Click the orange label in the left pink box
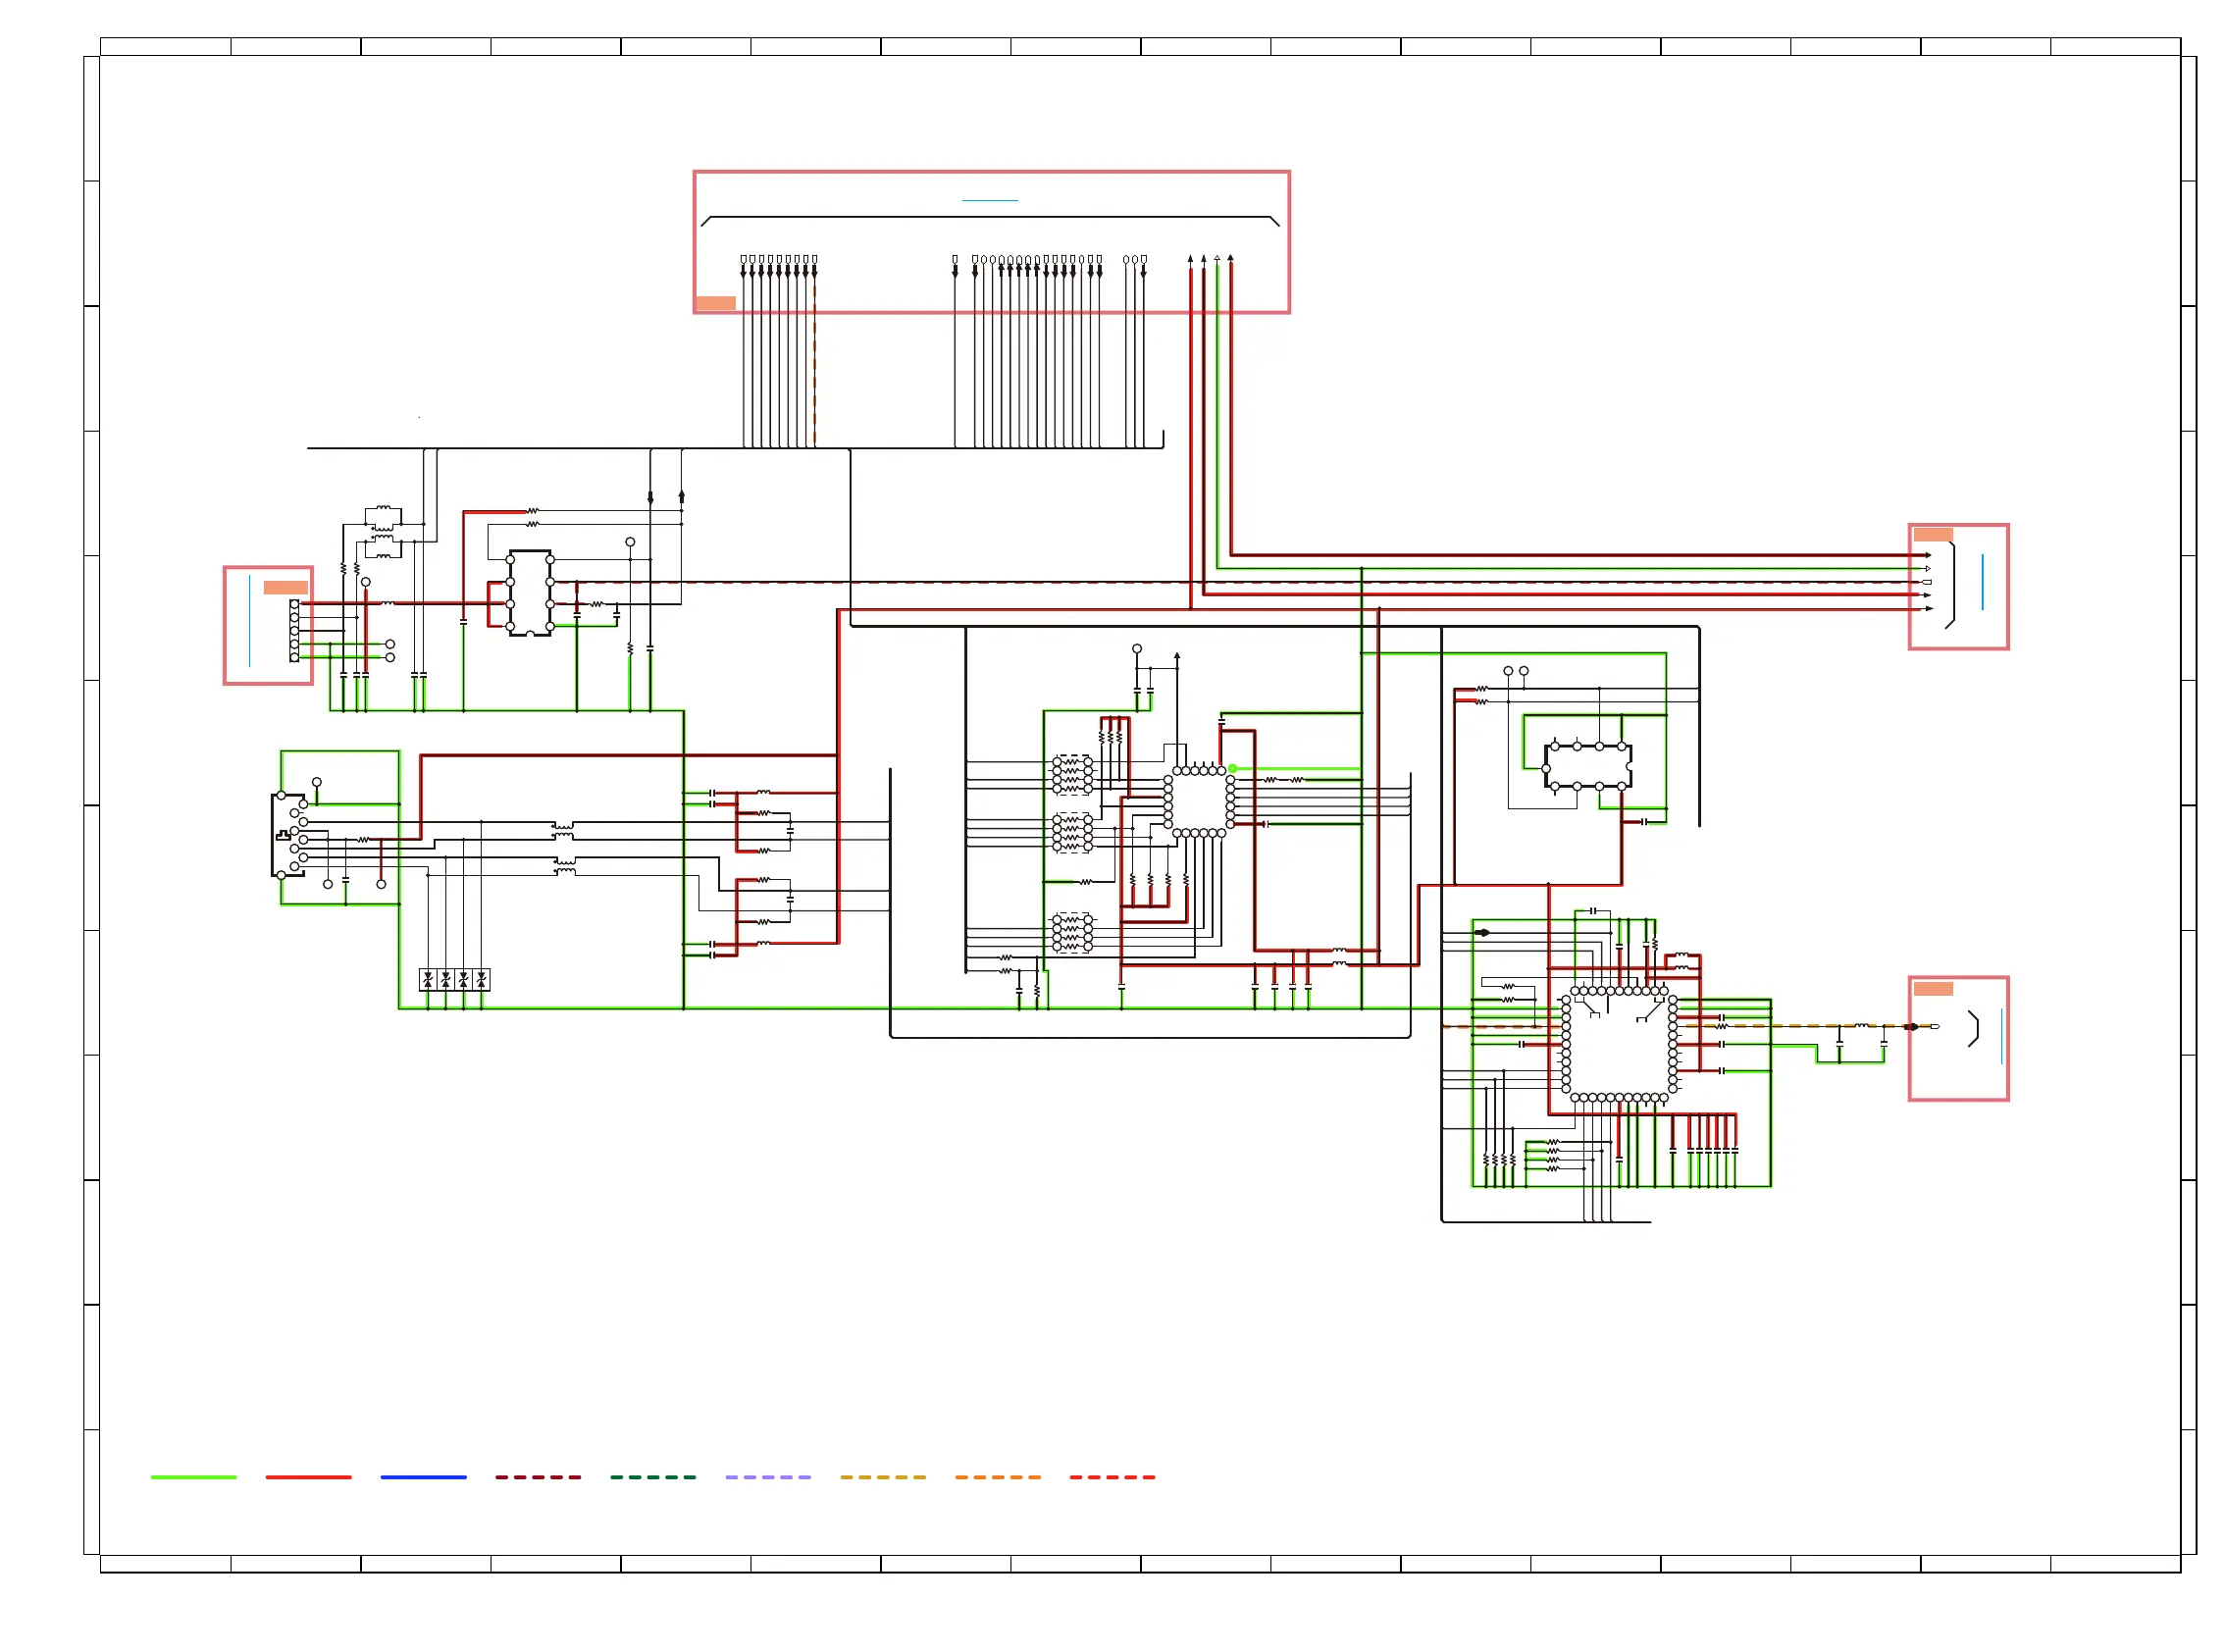Viewport: 2225px width, 1652px height. click(x=285, y=588)
